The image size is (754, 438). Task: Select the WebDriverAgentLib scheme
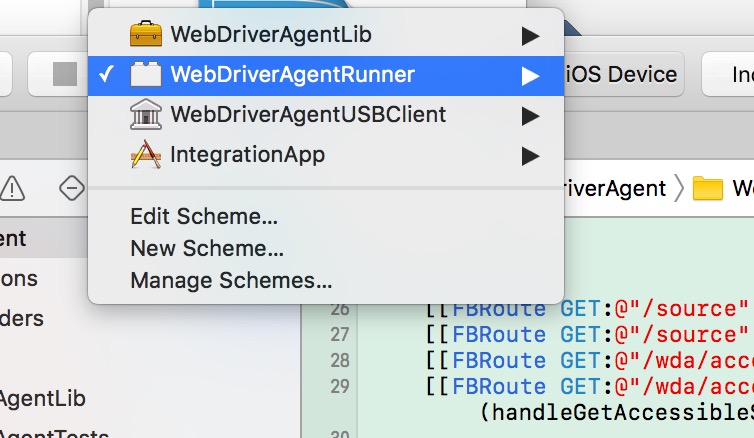click(326, 35)
